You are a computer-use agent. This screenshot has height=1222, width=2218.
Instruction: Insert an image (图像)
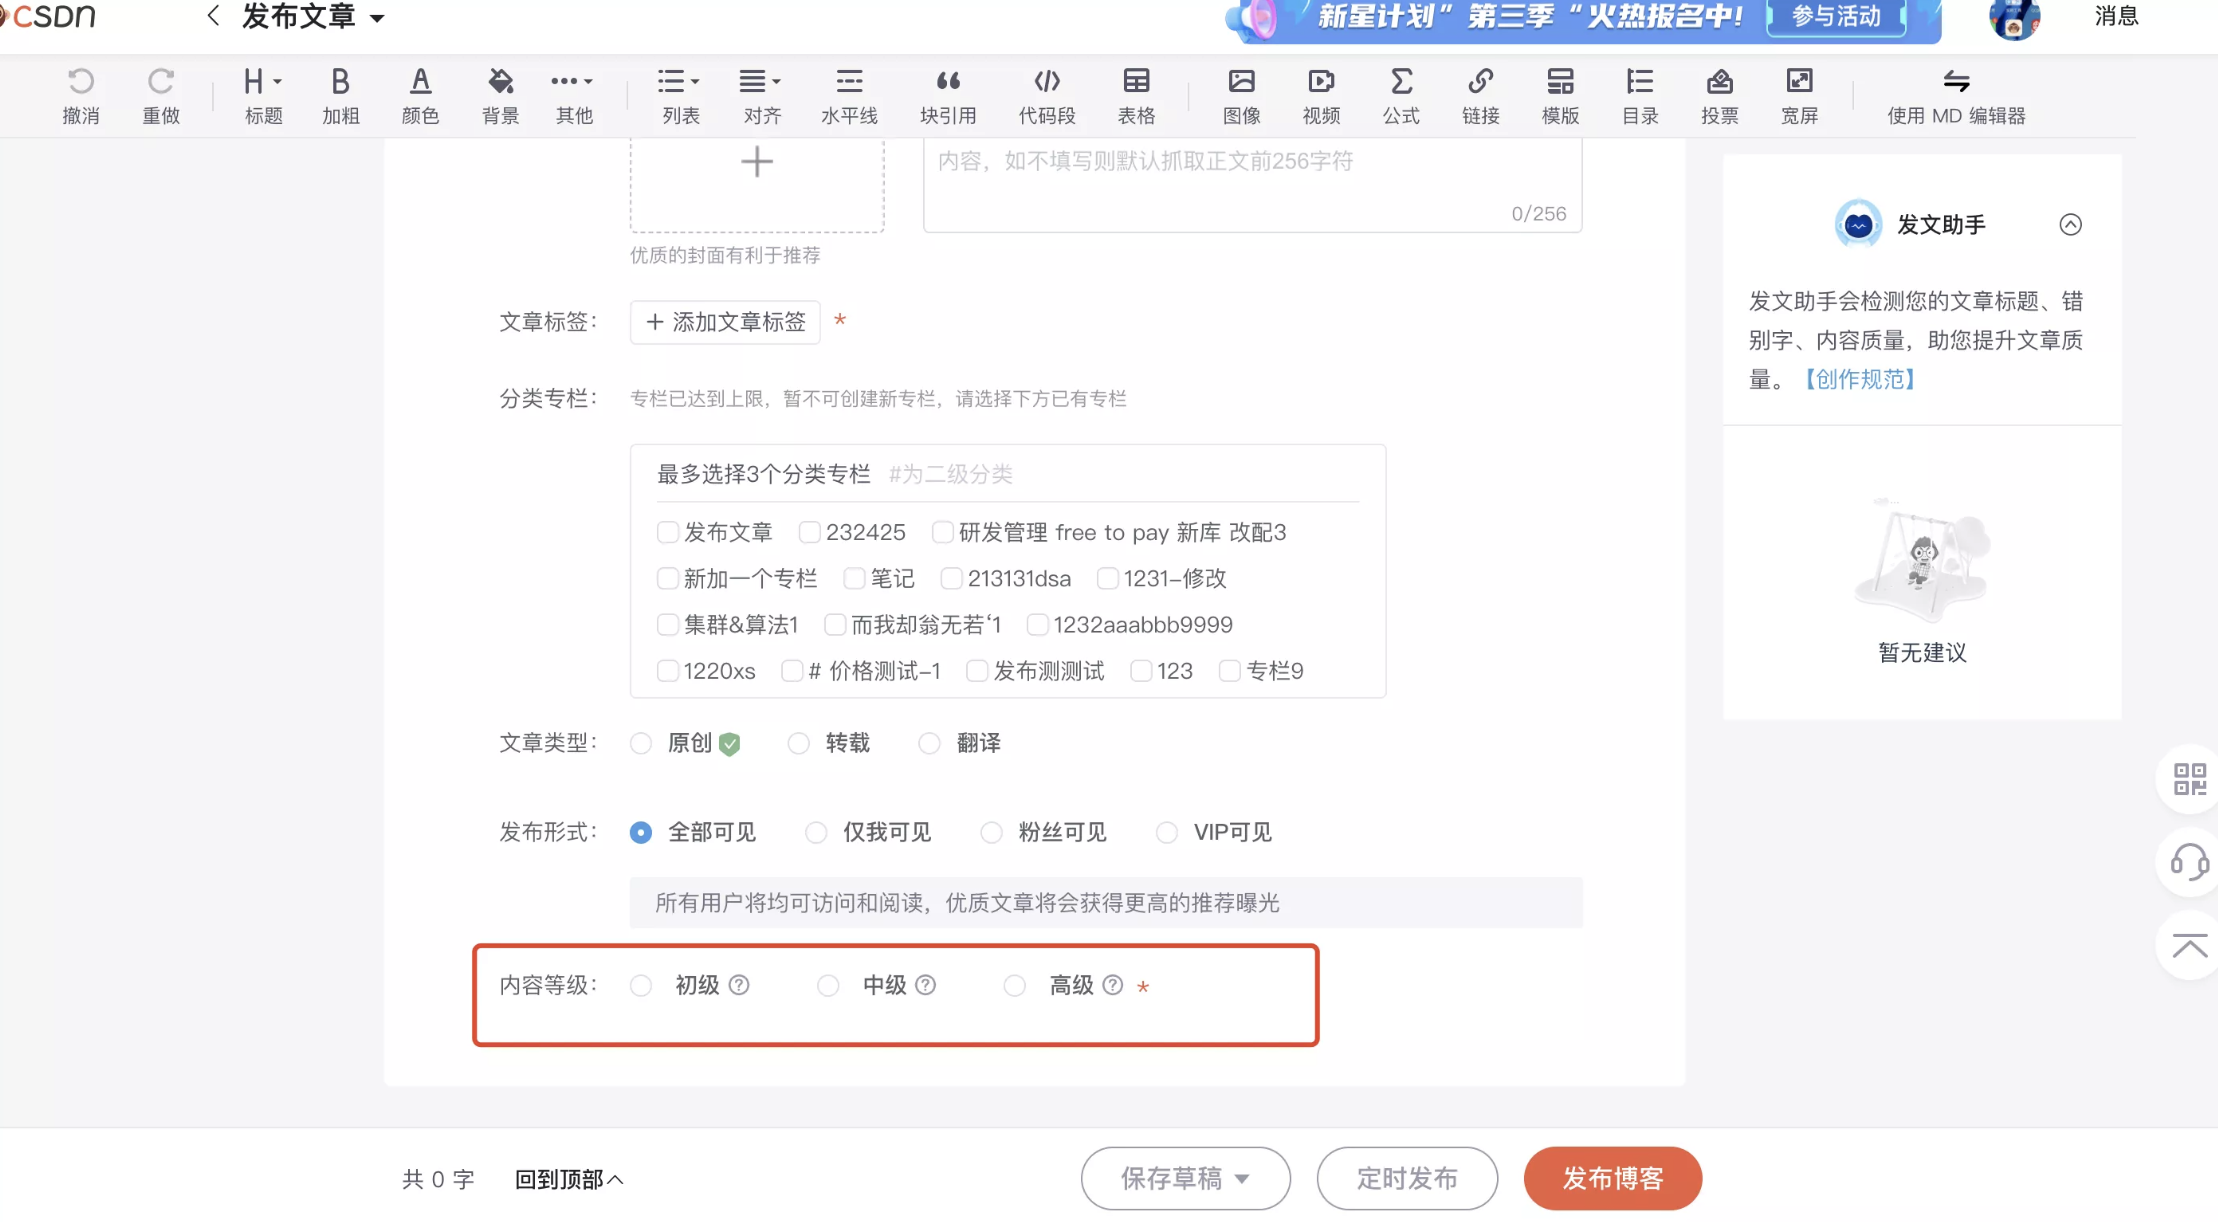point(1241,95)
